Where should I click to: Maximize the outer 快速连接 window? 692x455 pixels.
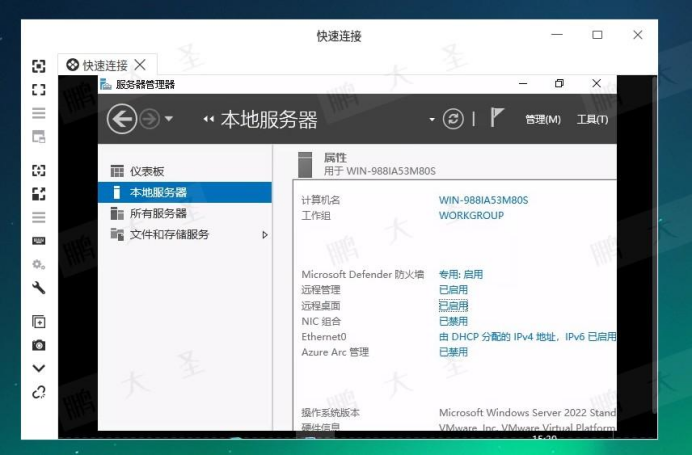[597, 34]
